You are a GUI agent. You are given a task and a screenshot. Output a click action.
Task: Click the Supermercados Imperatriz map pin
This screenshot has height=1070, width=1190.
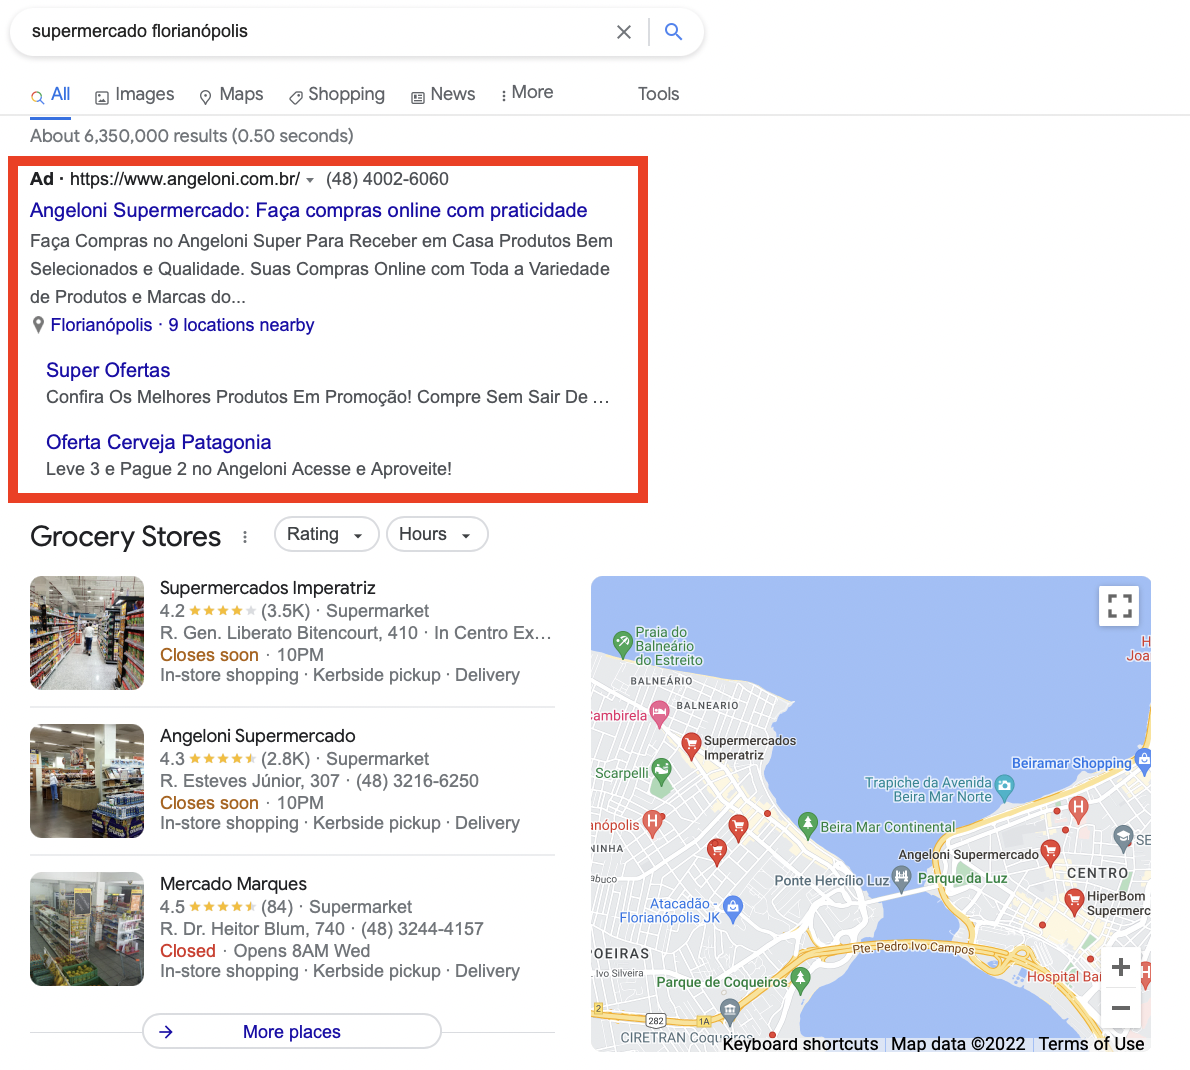point(691,745)
